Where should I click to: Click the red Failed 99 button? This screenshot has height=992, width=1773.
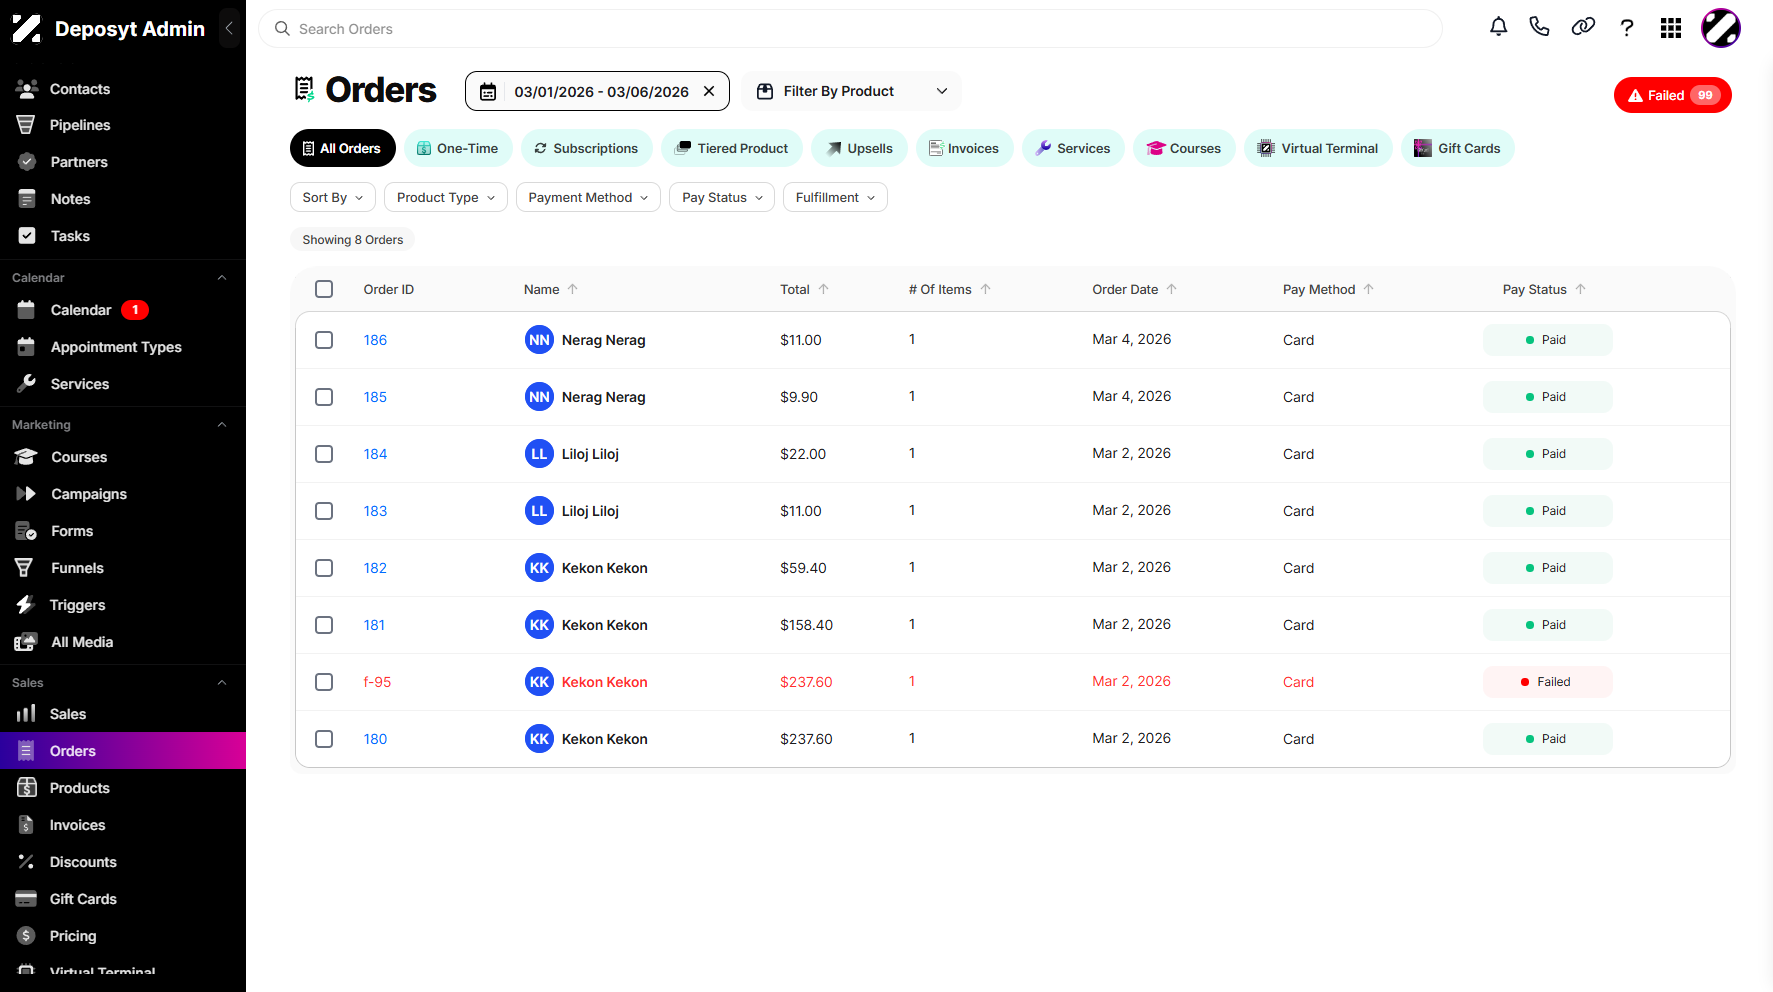point(1673,95)
